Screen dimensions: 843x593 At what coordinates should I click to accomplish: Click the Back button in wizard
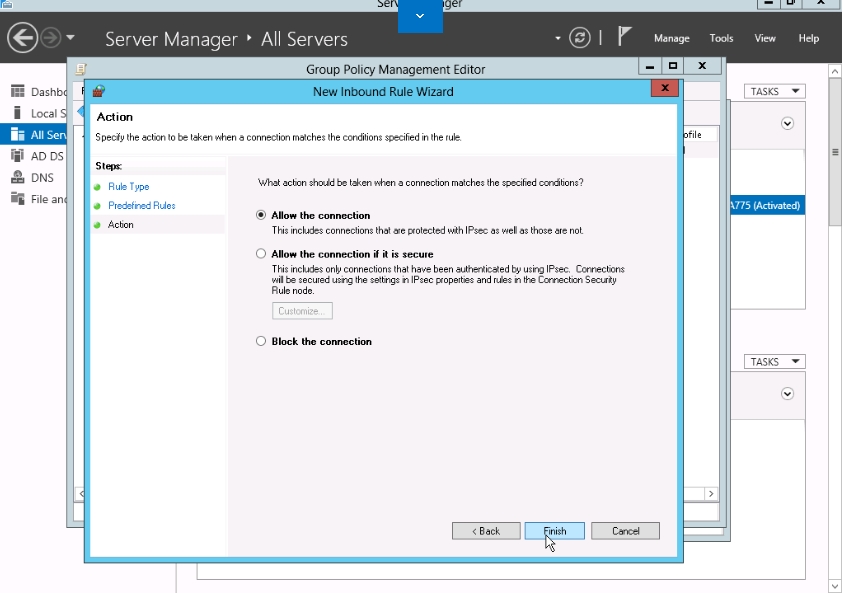[x=486, y=531]
